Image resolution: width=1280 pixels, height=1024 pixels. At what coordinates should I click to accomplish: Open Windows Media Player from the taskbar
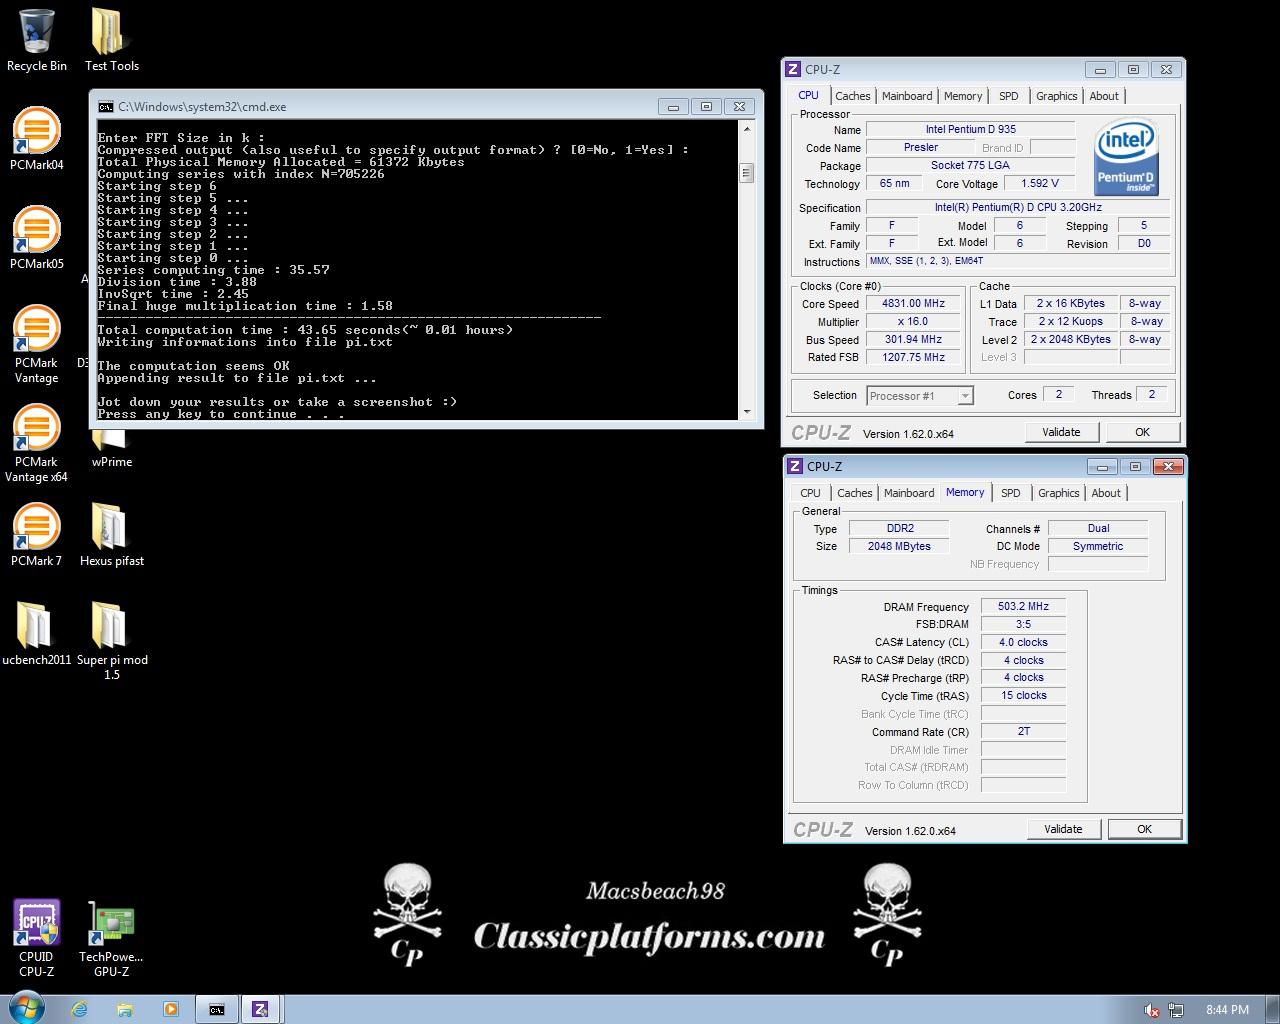[170, 1009]
